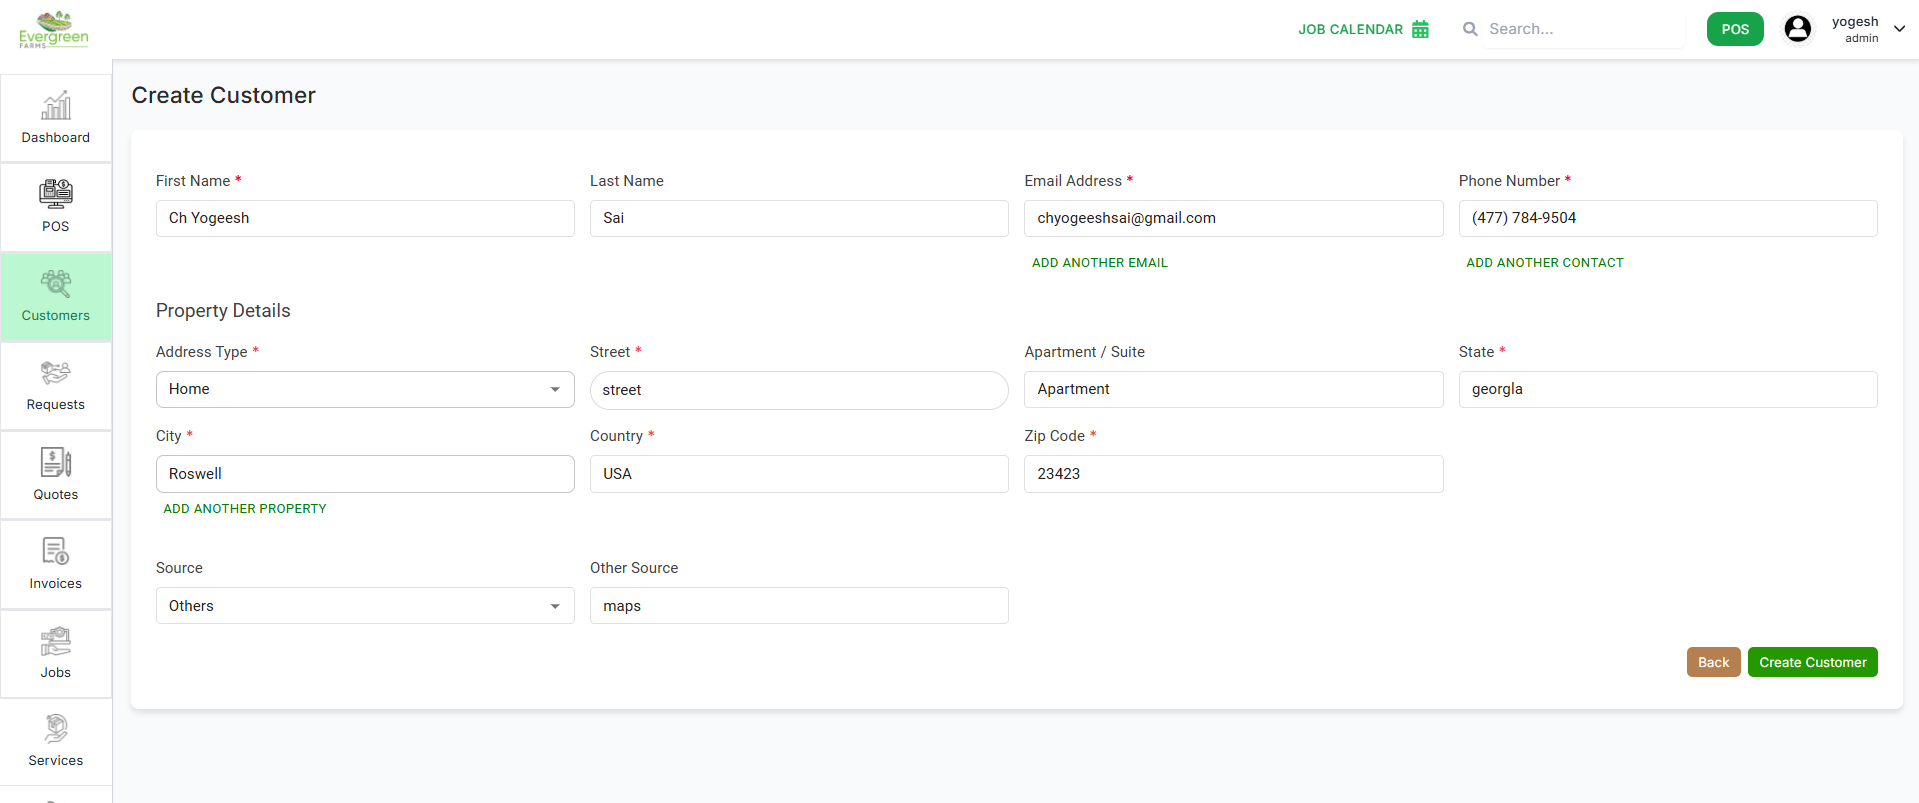This screenshot has width=1919, height=803.
Task: Expand the yogesh admin account menu
Action: click(x=1899, y=29)
